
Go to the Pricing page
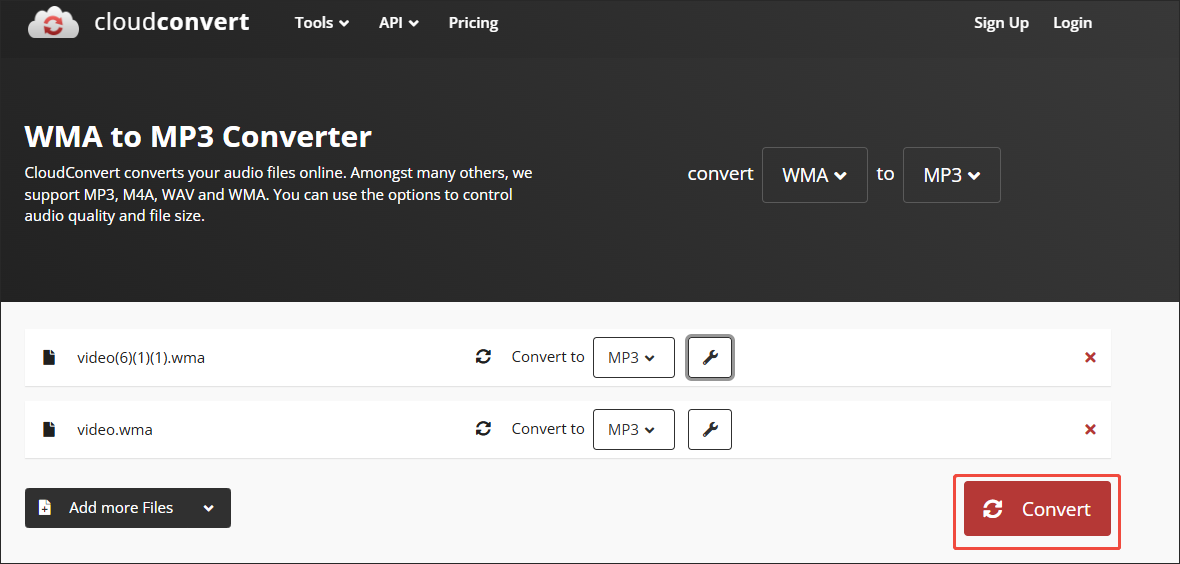[473, 23]
